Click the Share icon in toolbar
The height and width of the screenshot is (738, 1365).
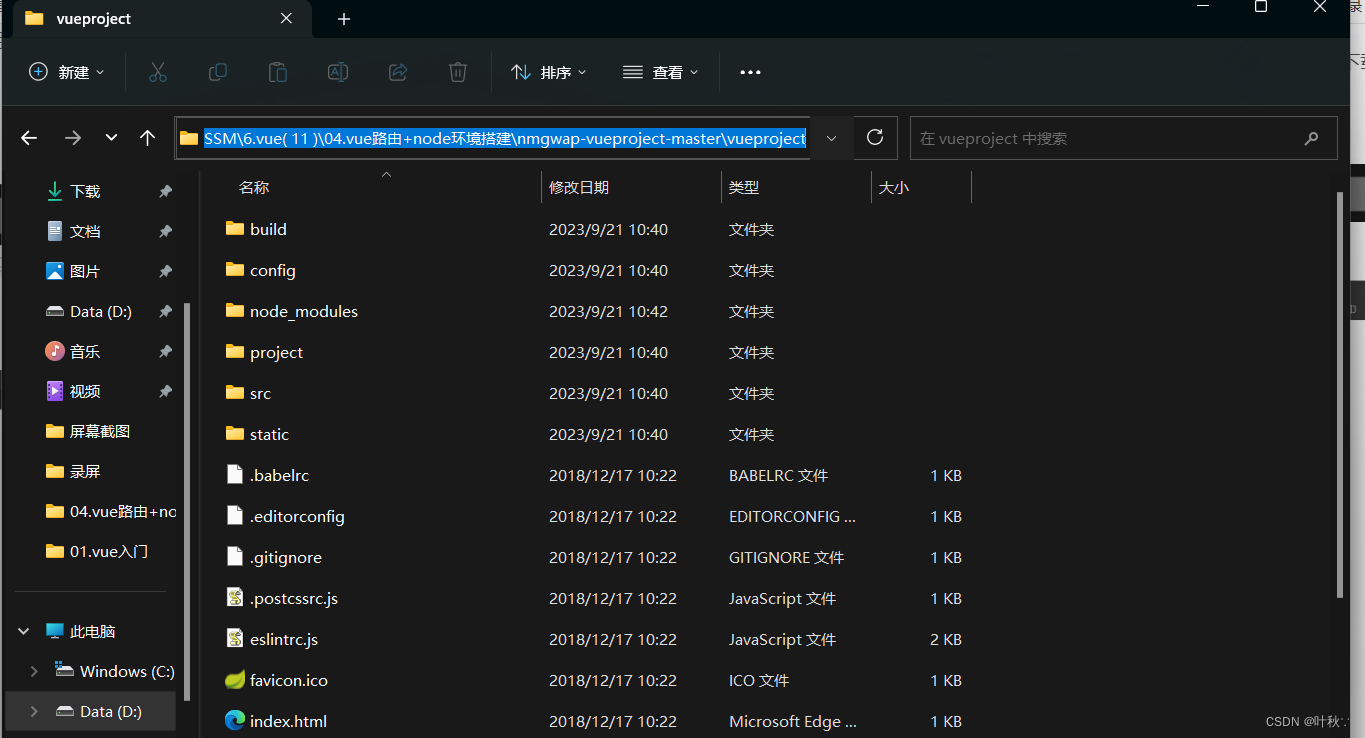tap(398, 72)
